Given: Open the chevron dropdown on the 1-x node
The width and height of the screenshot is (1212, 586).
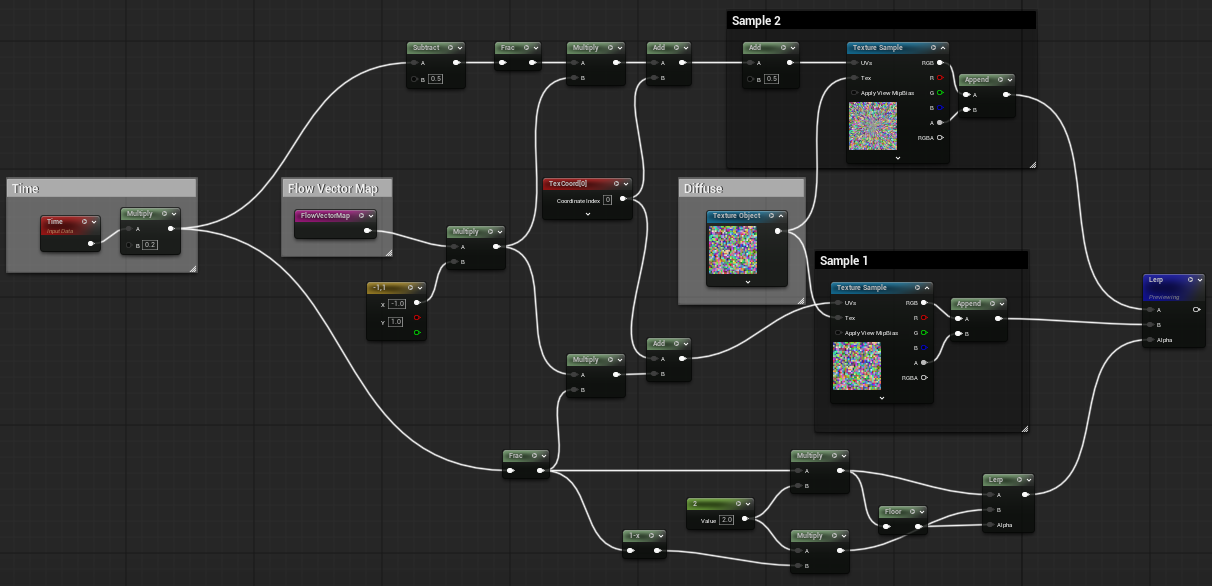Looking at the screenshot, I should click(x=660, y=535).
